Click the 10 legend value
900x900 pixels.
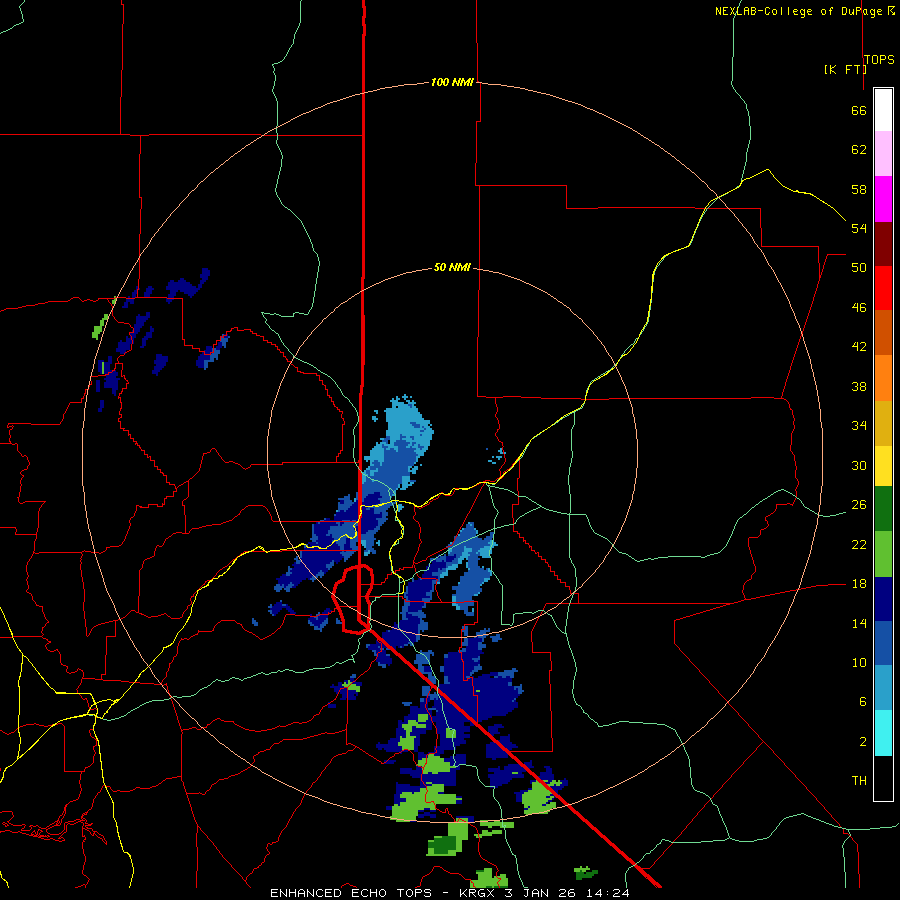coord(859,662)
